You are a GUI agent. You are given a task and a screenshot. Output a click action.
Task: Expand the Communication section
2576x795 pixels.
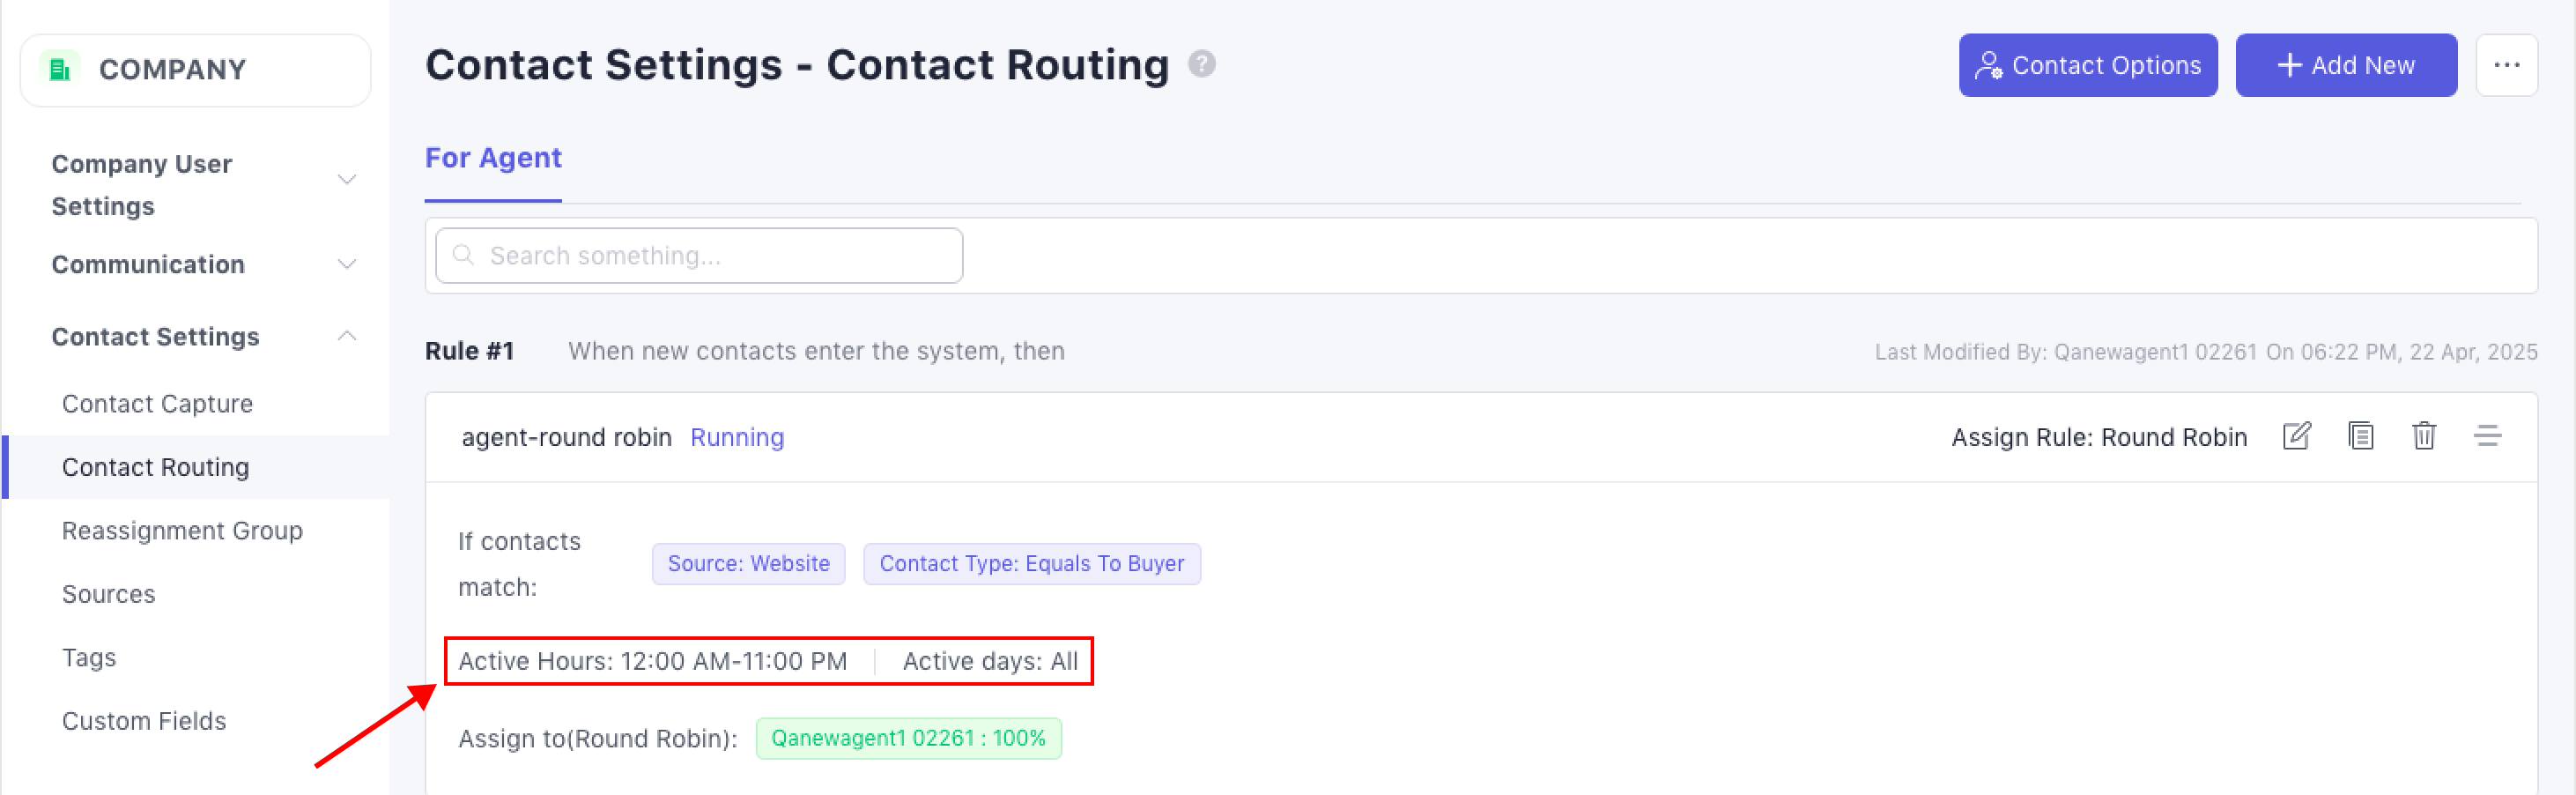pos(346,265)
